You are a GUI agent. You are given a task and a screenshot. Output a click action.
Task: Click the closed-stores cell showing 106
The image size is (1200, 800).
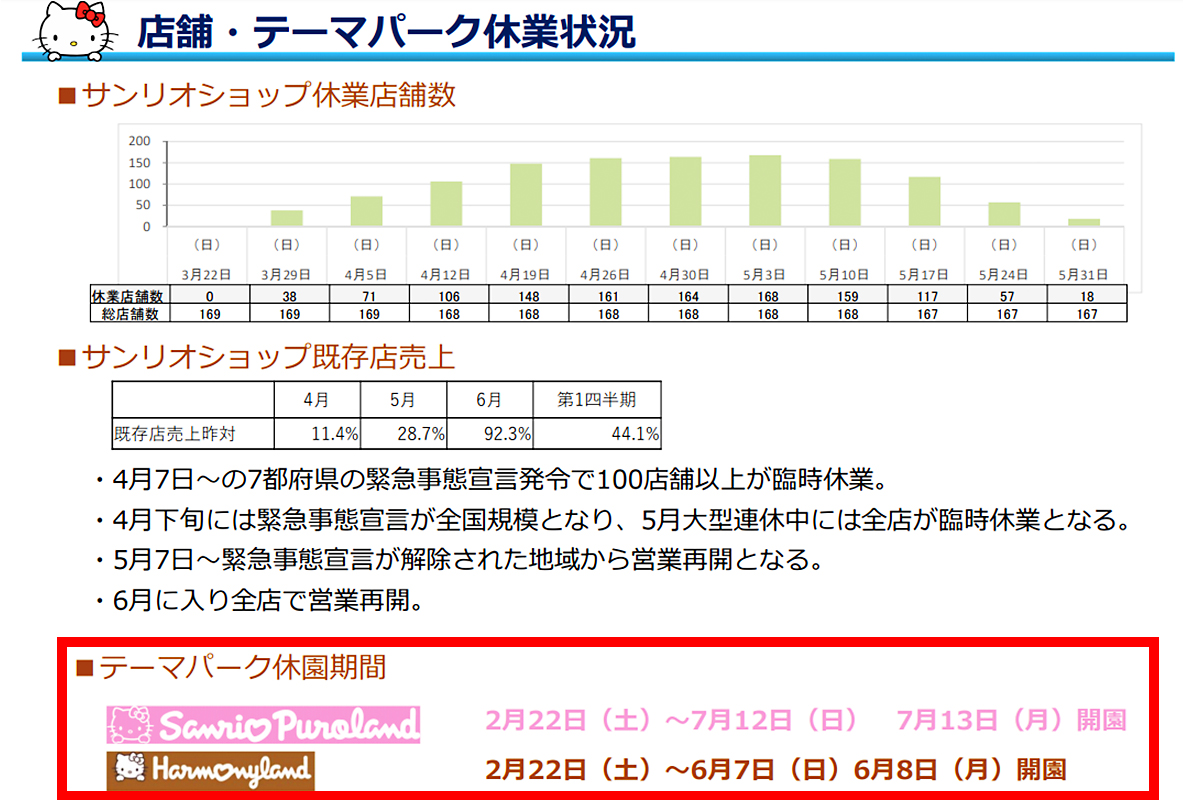point(447,297)
